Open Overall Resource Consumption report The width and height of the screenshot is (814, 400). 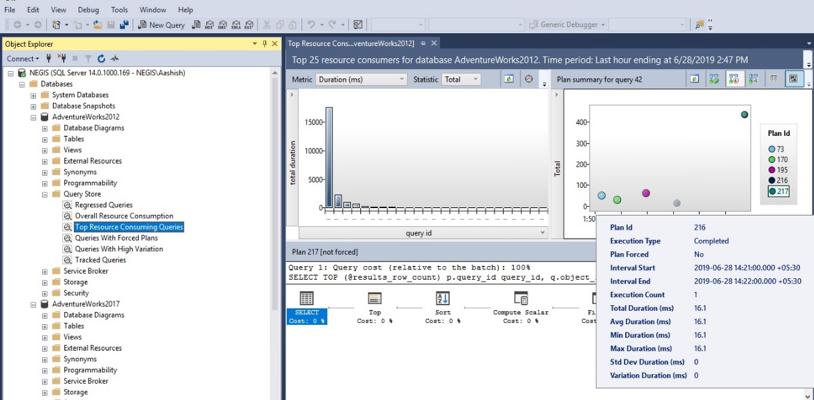tap(124, 216)
